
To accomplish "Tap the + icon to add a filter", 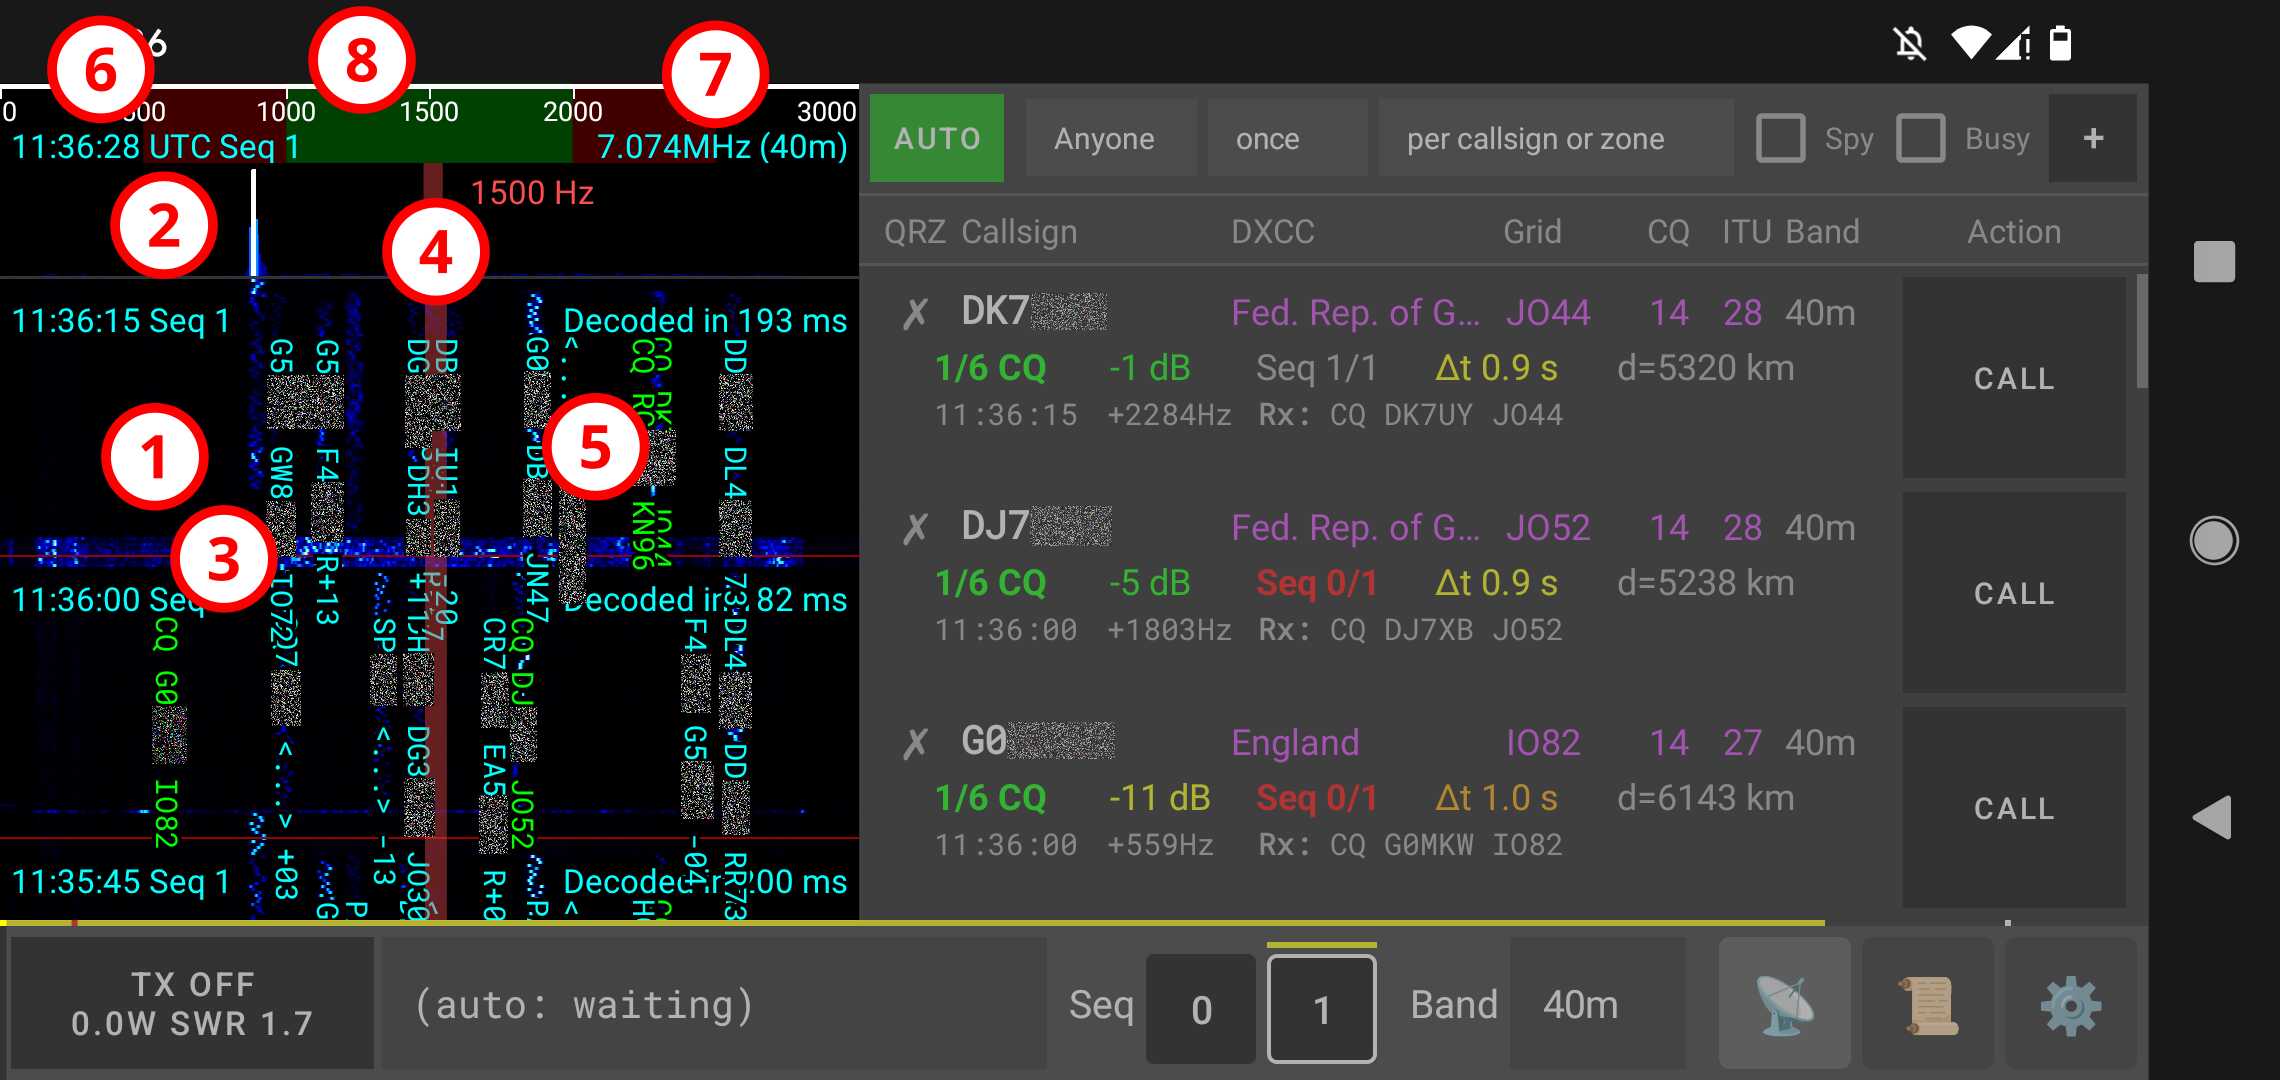I will point(2092,138).
